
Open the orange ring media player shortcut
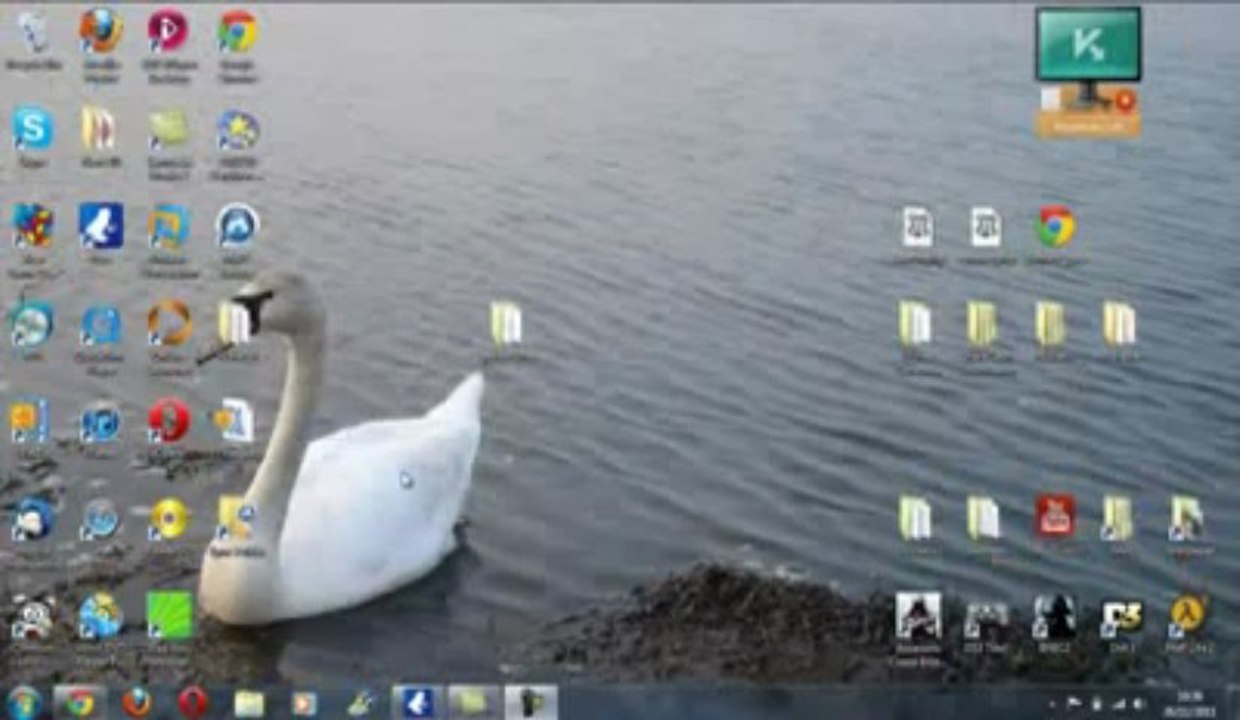[x=169, y=322]
